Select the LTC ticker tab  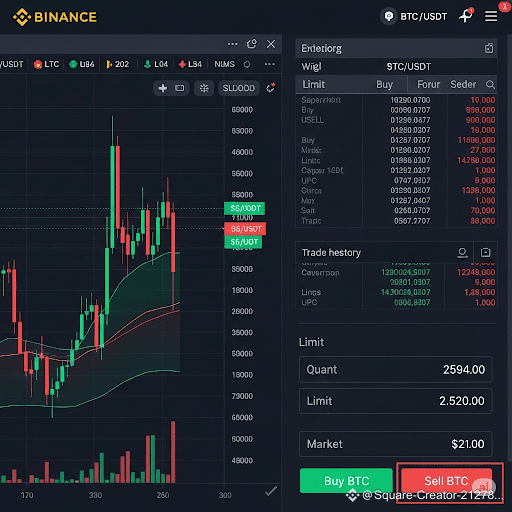tap(47, 64)
